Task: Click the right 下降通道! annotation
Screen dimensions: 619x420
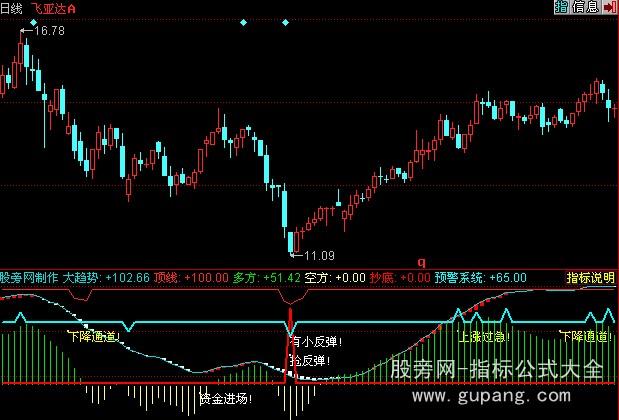Action: click(585, 336)
